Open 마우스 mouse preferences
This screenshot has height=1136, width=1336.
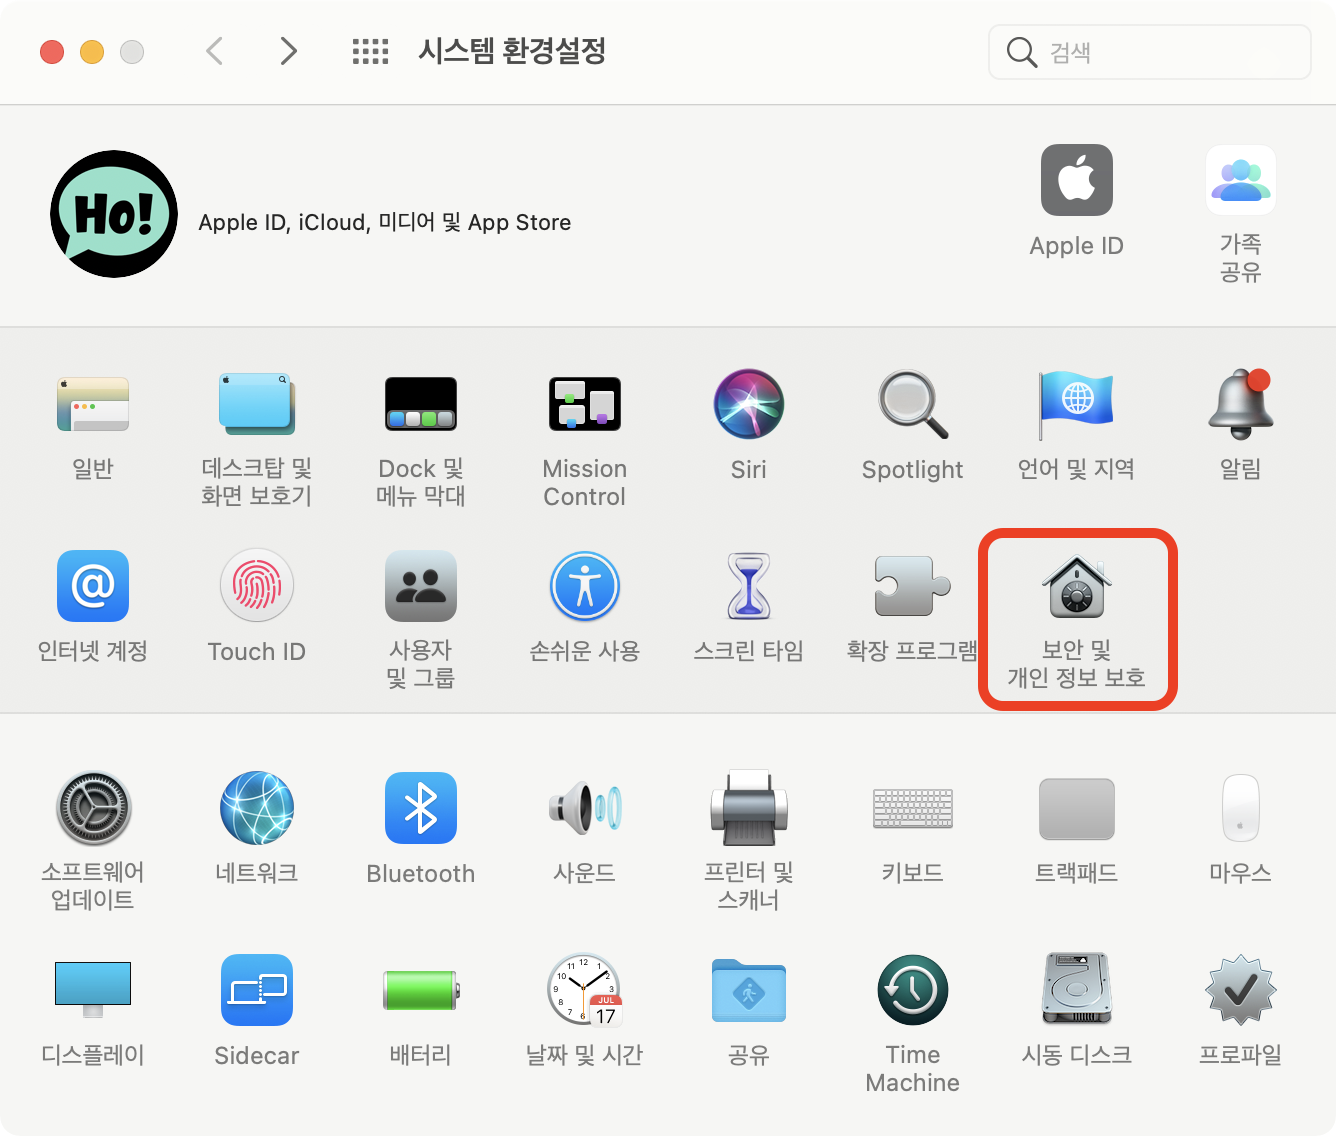1241,808
